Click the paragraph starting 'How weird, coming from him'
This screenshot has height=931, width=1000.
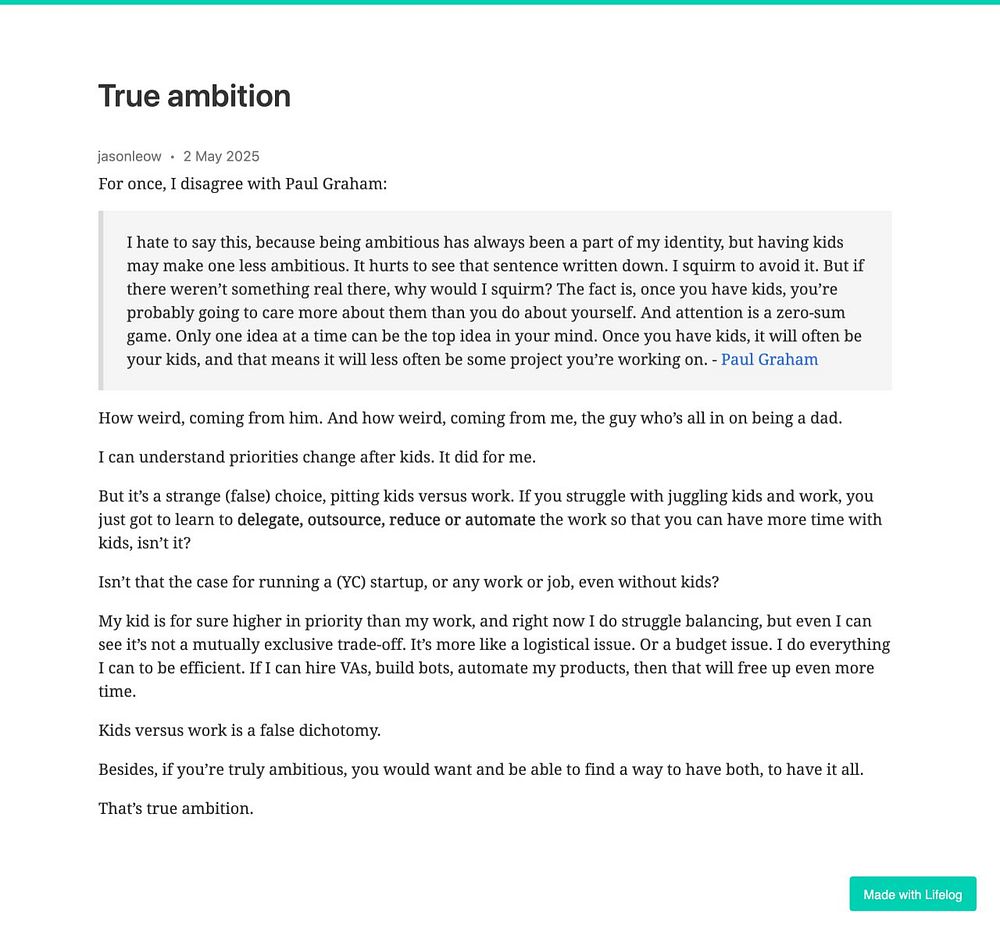470,418
